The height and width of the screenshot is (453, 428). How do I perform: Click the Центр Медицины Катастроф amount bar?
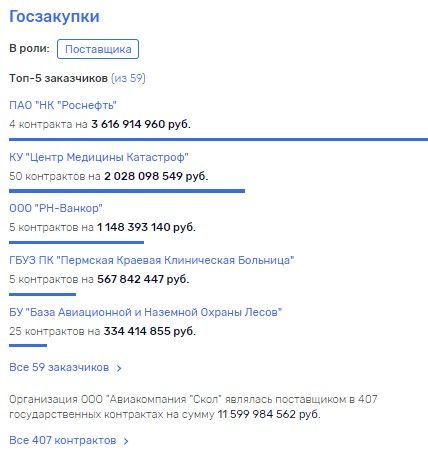(127, 191)
